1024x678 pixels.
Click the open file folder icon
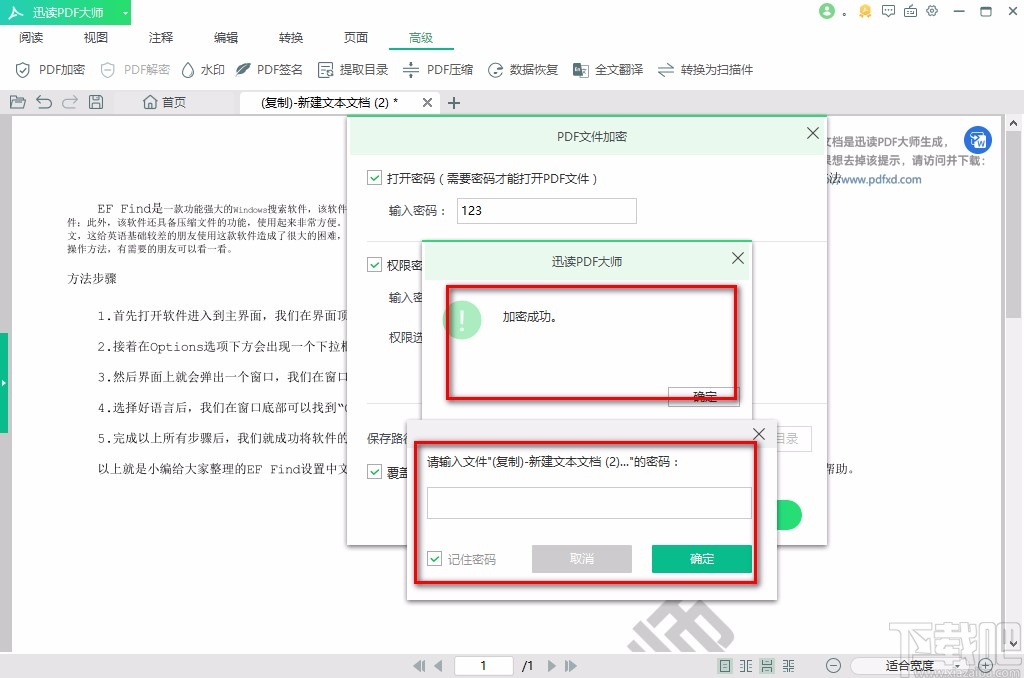pyautogui.click(x=18, y=102)
